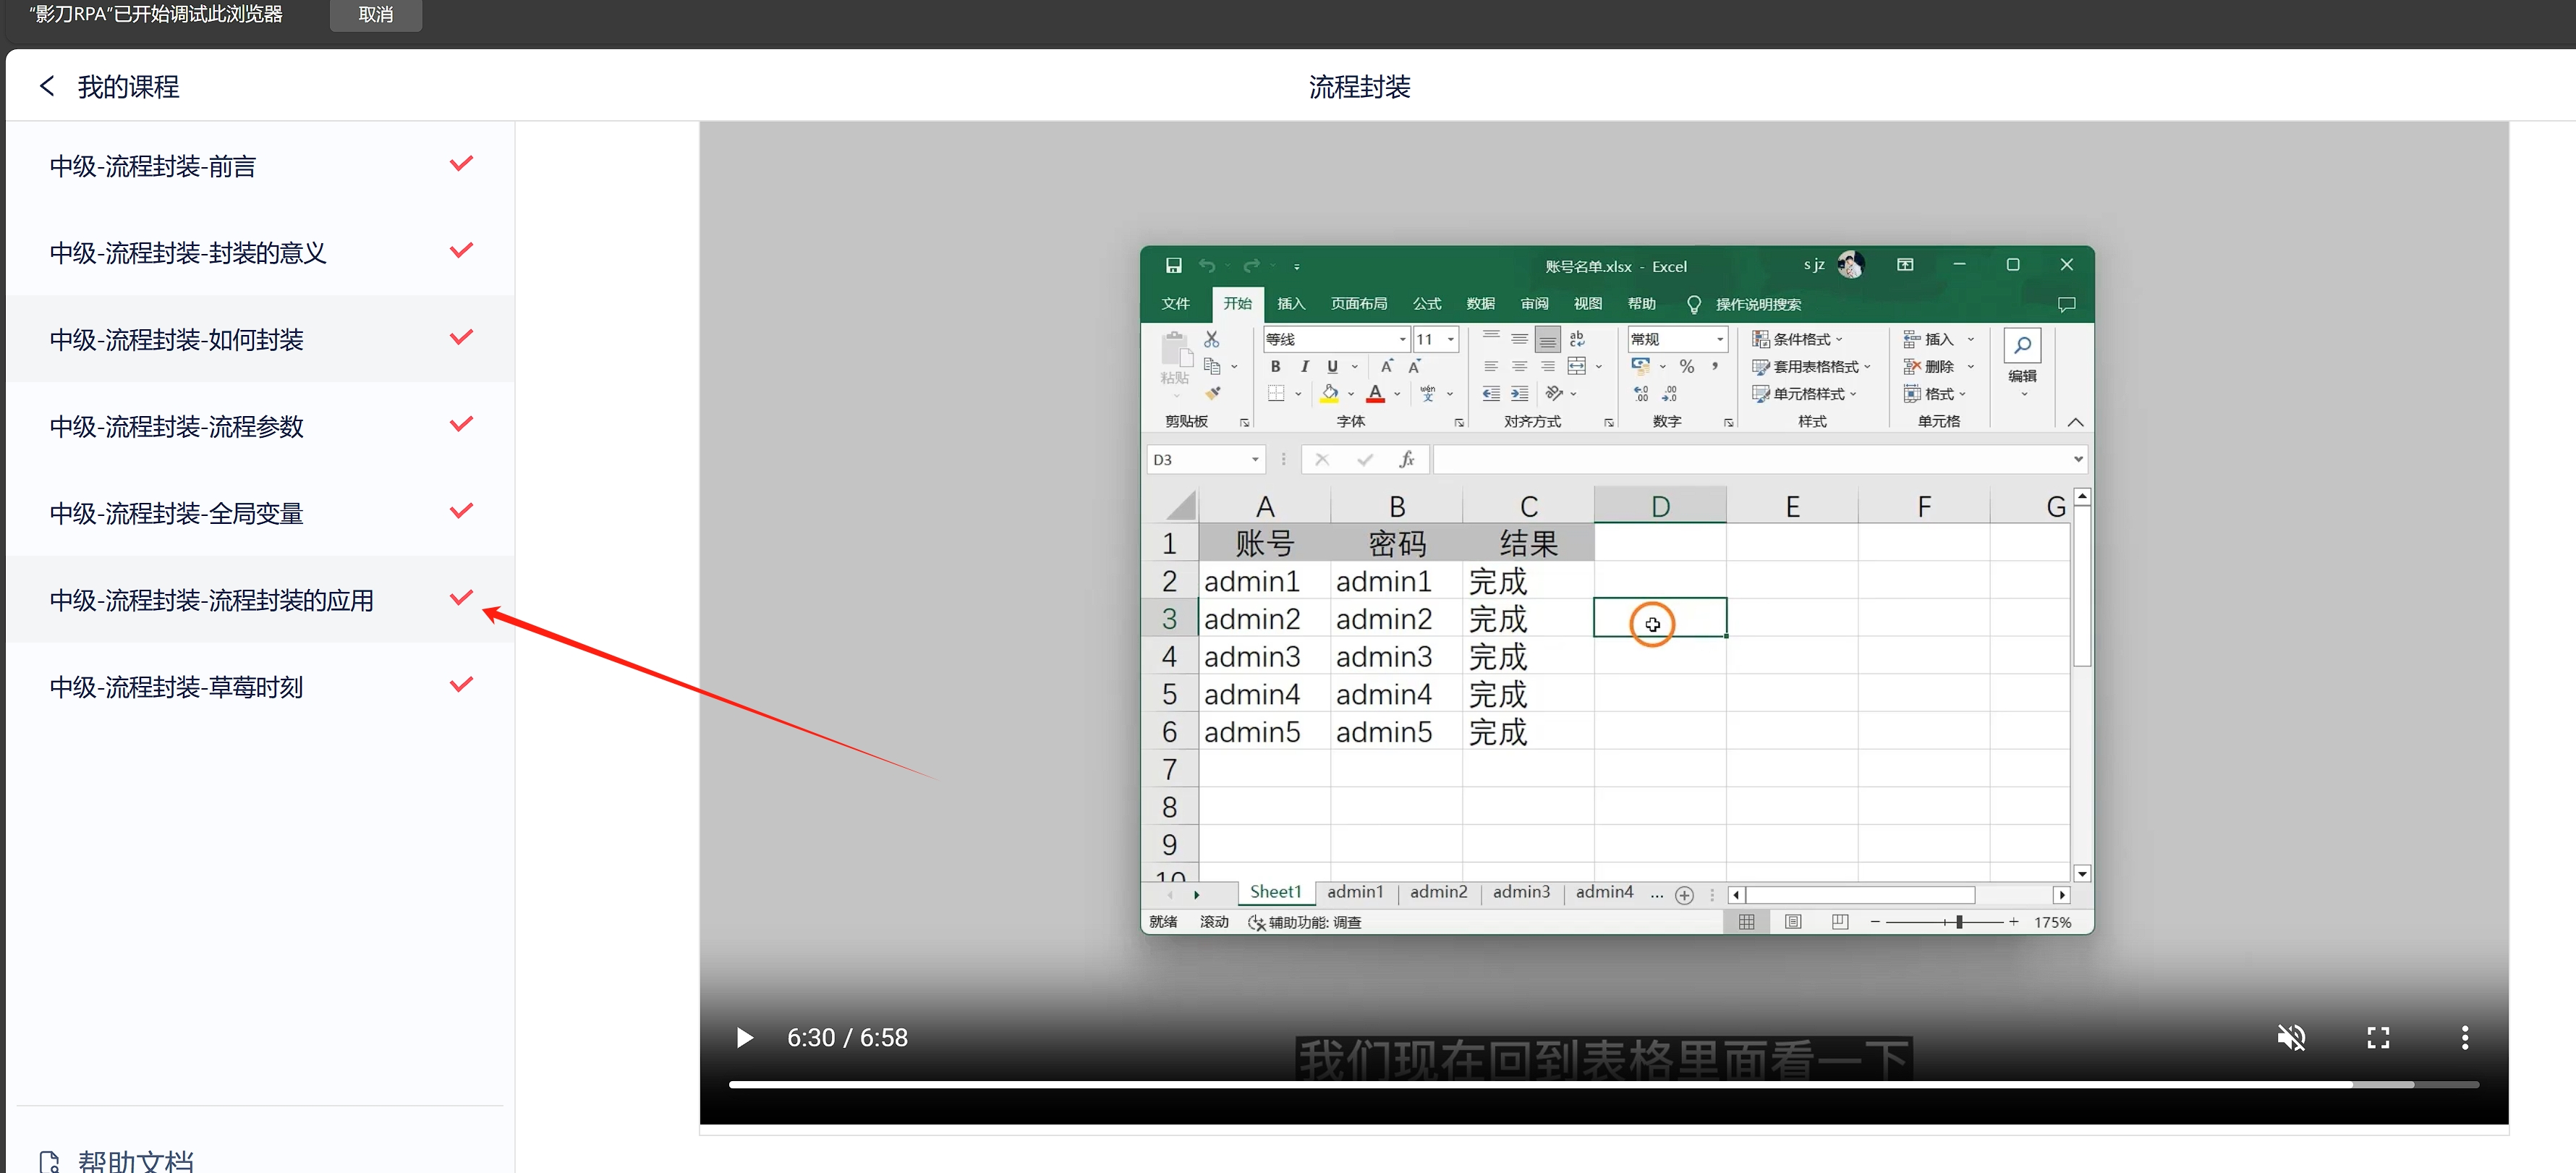Click the video progress bar
This screenshot has width=2576, height=1173.
(1500, 1084)
